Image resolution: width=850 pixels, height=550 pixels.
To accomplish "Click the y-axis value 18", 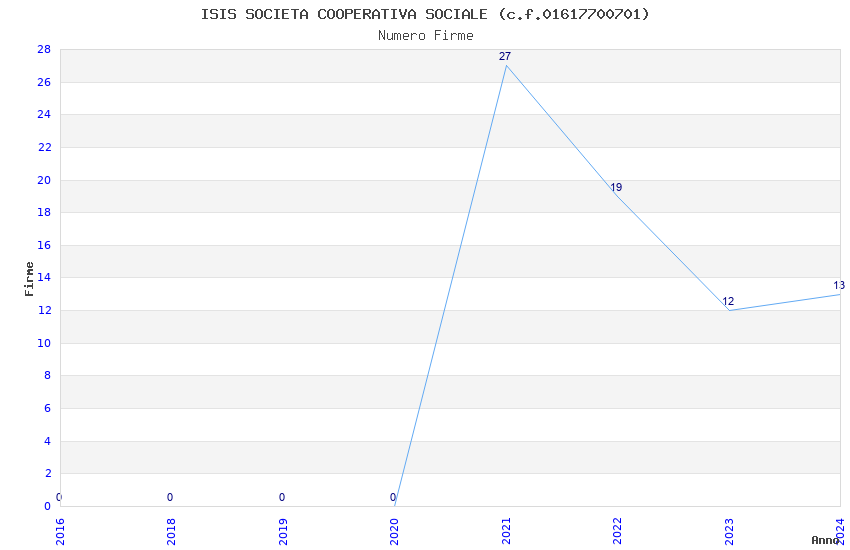I will (44, 212).
